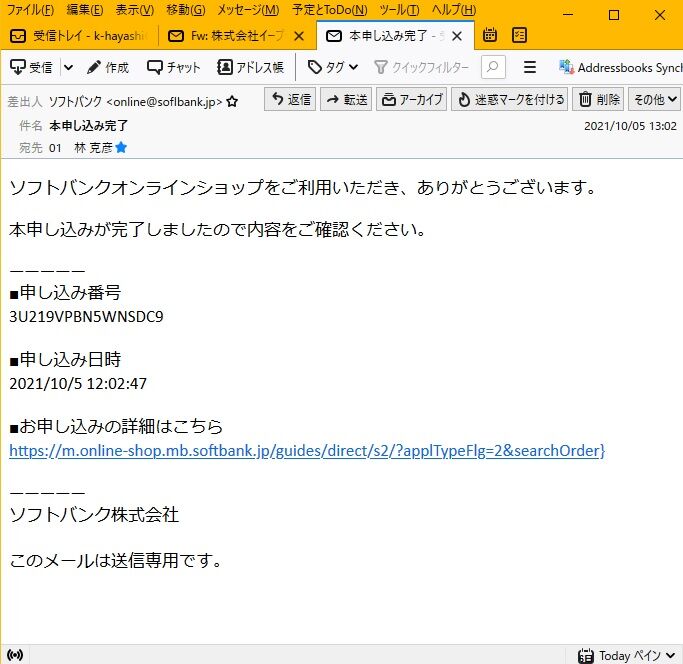
Task: Click the online status icon in status bar
Action: coord(15,655)
